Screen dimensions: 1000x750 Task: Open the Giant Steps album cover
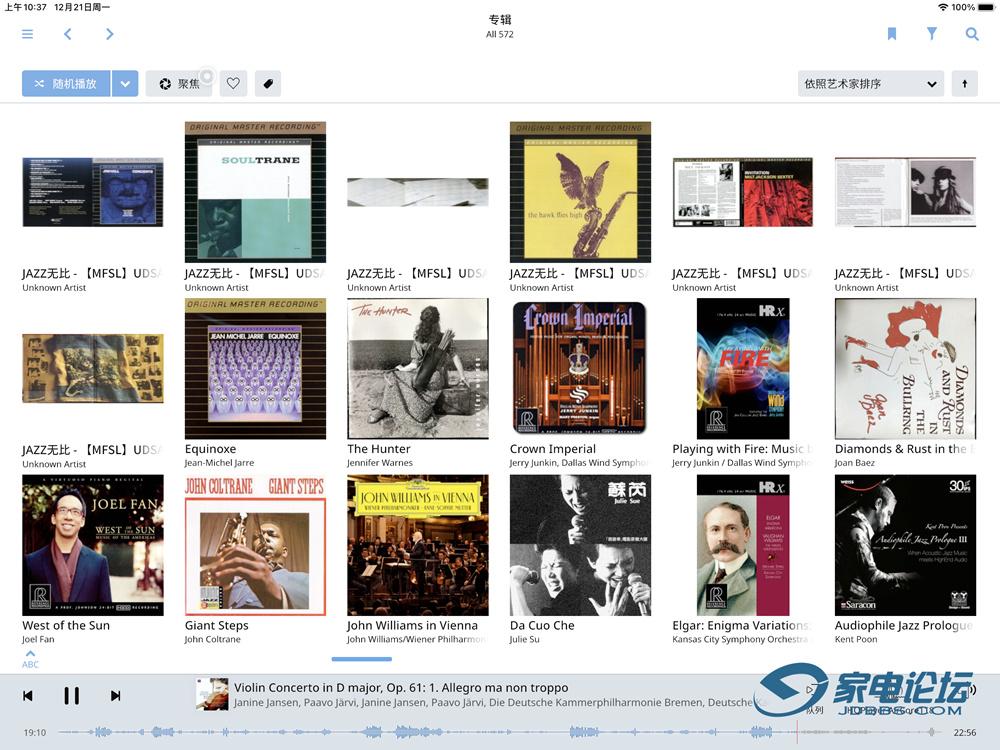pos(255,545)
